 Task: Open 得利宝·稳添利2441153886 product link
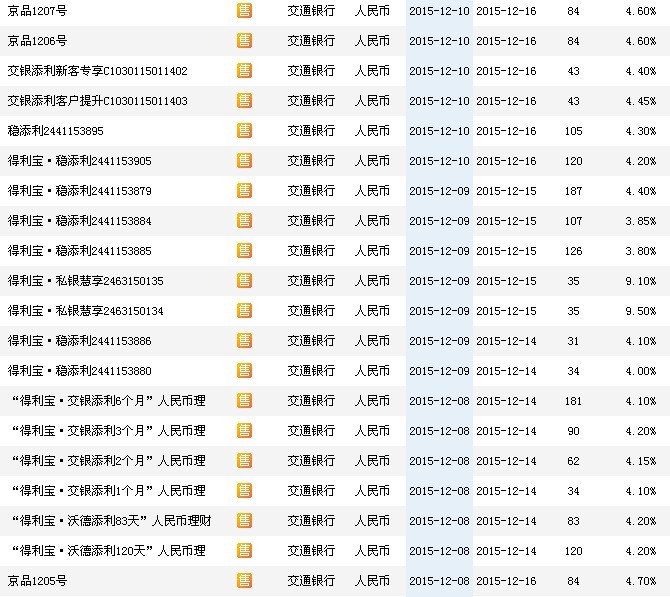click(79, 341)
